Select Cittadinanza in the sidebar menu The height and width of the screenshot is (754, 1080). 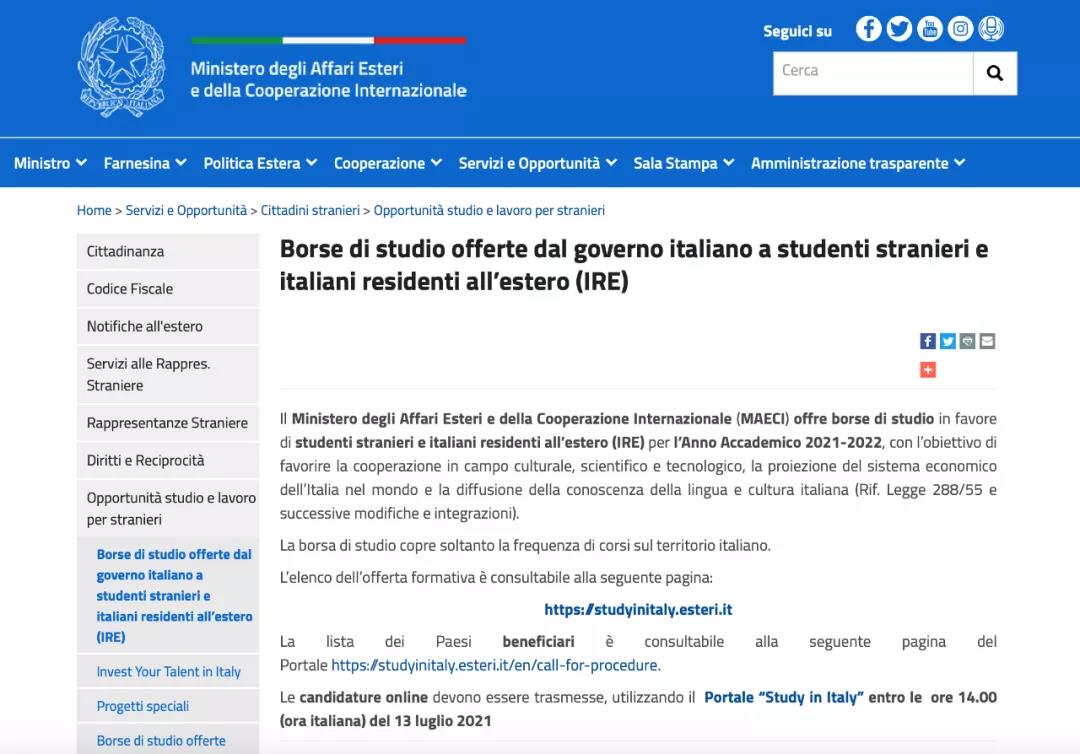pos(125,251)
